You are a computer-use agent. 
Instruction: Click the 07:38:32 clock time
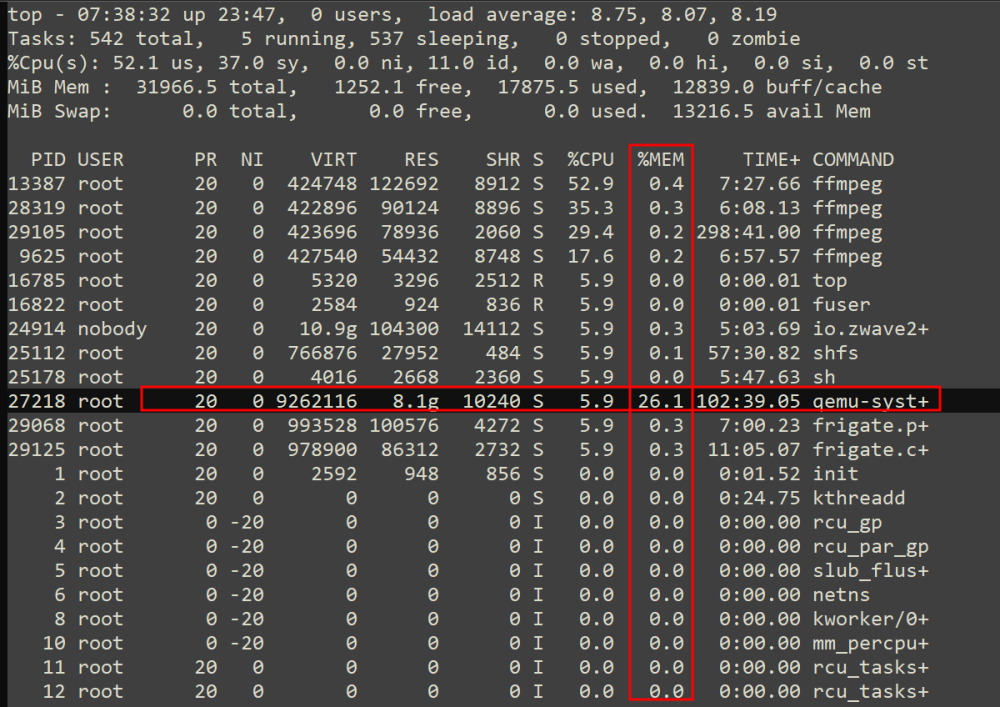[x=124, y=15]
